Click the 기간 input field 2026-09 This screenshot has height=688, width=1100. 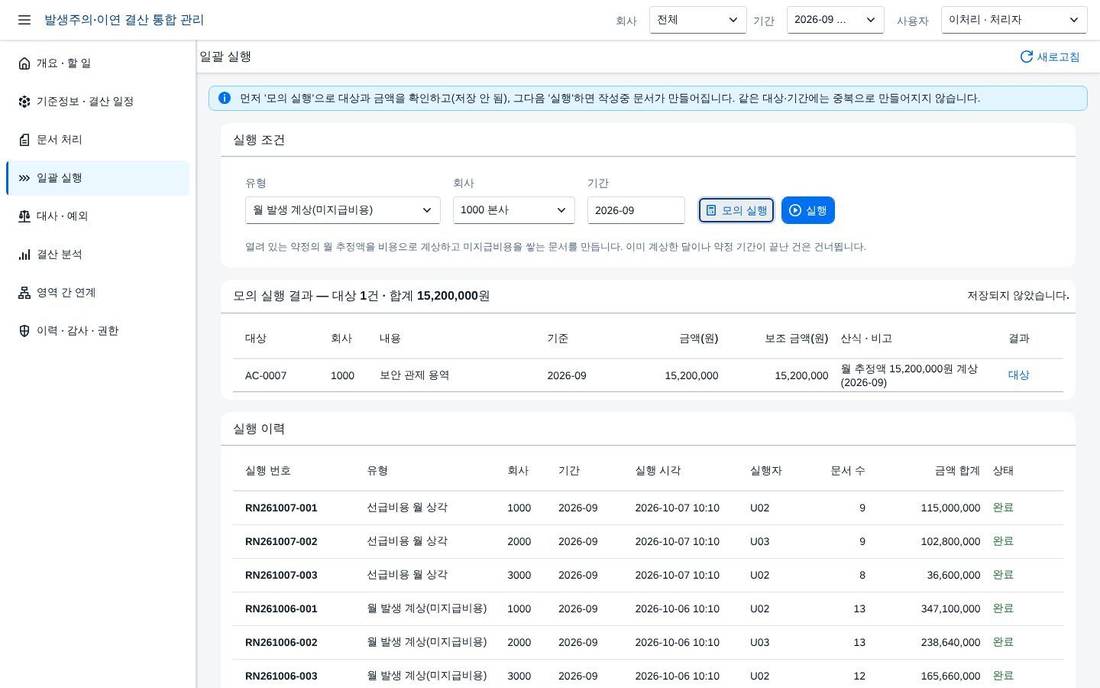coord(636,210)
